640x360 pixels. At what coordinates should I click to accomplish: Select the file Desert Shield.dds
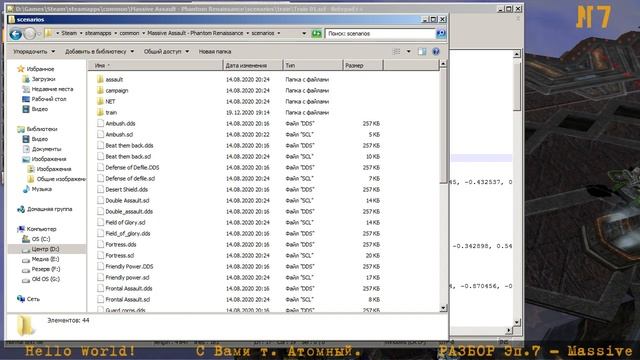pos(127,189)
